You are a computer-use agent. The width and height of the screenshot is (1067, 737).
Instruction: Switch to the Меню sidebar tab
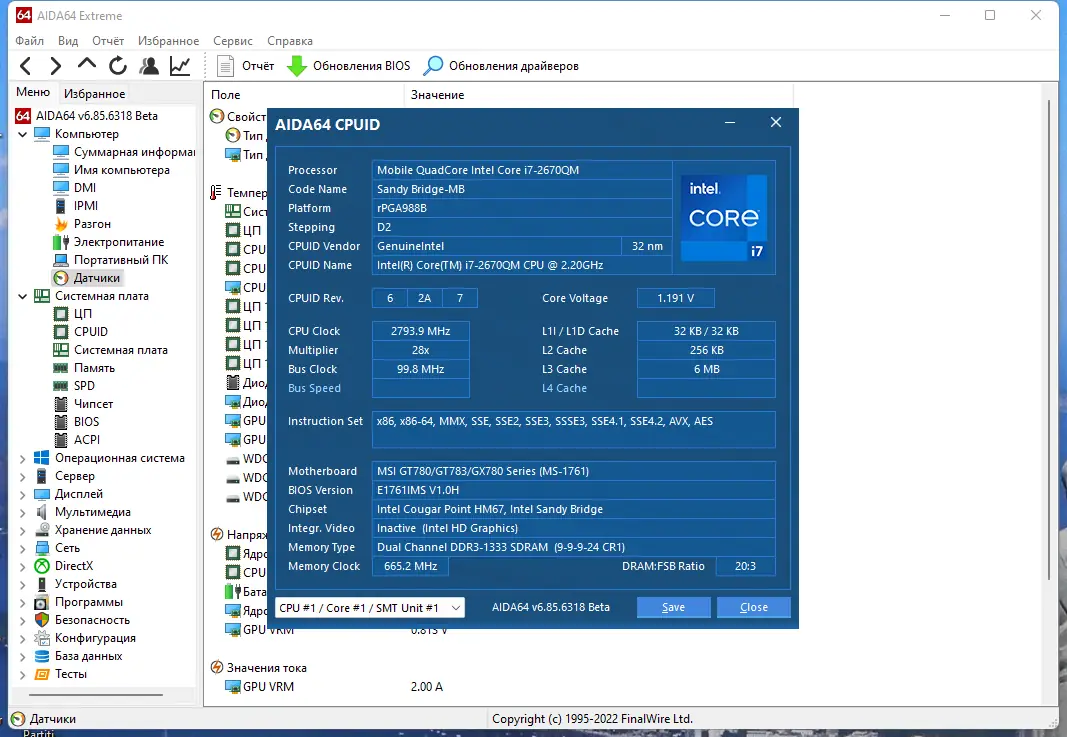click(x=33, y=92)
